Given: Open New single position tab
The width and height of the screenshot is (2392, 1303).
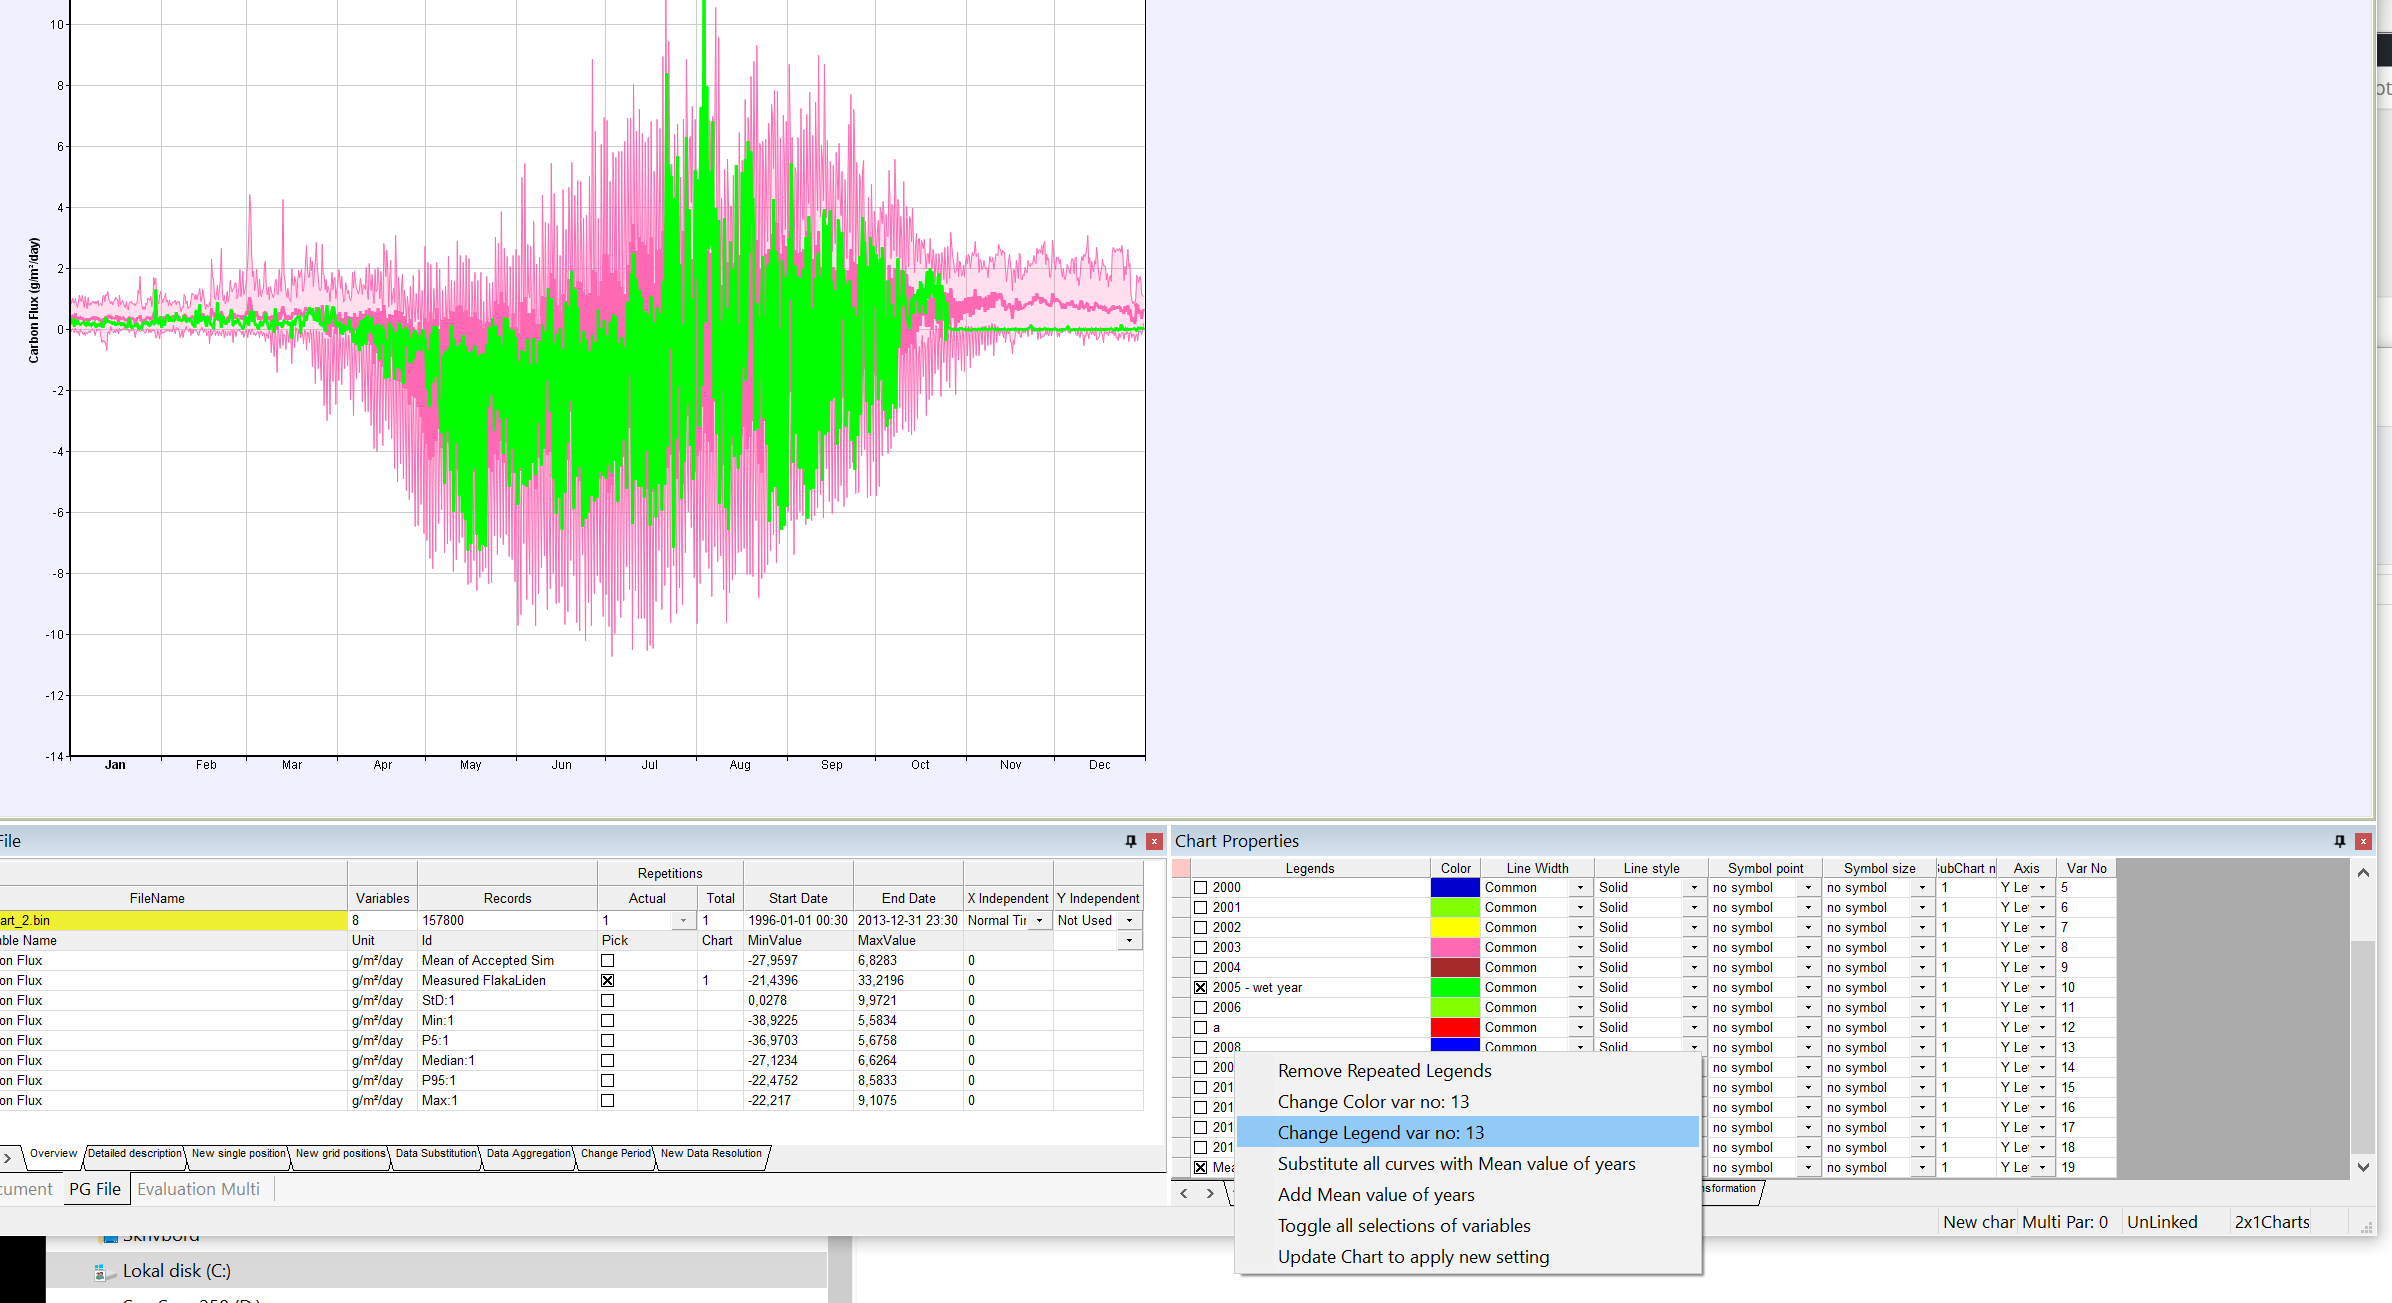Looking at the screenshot, I should (239, 1154).
